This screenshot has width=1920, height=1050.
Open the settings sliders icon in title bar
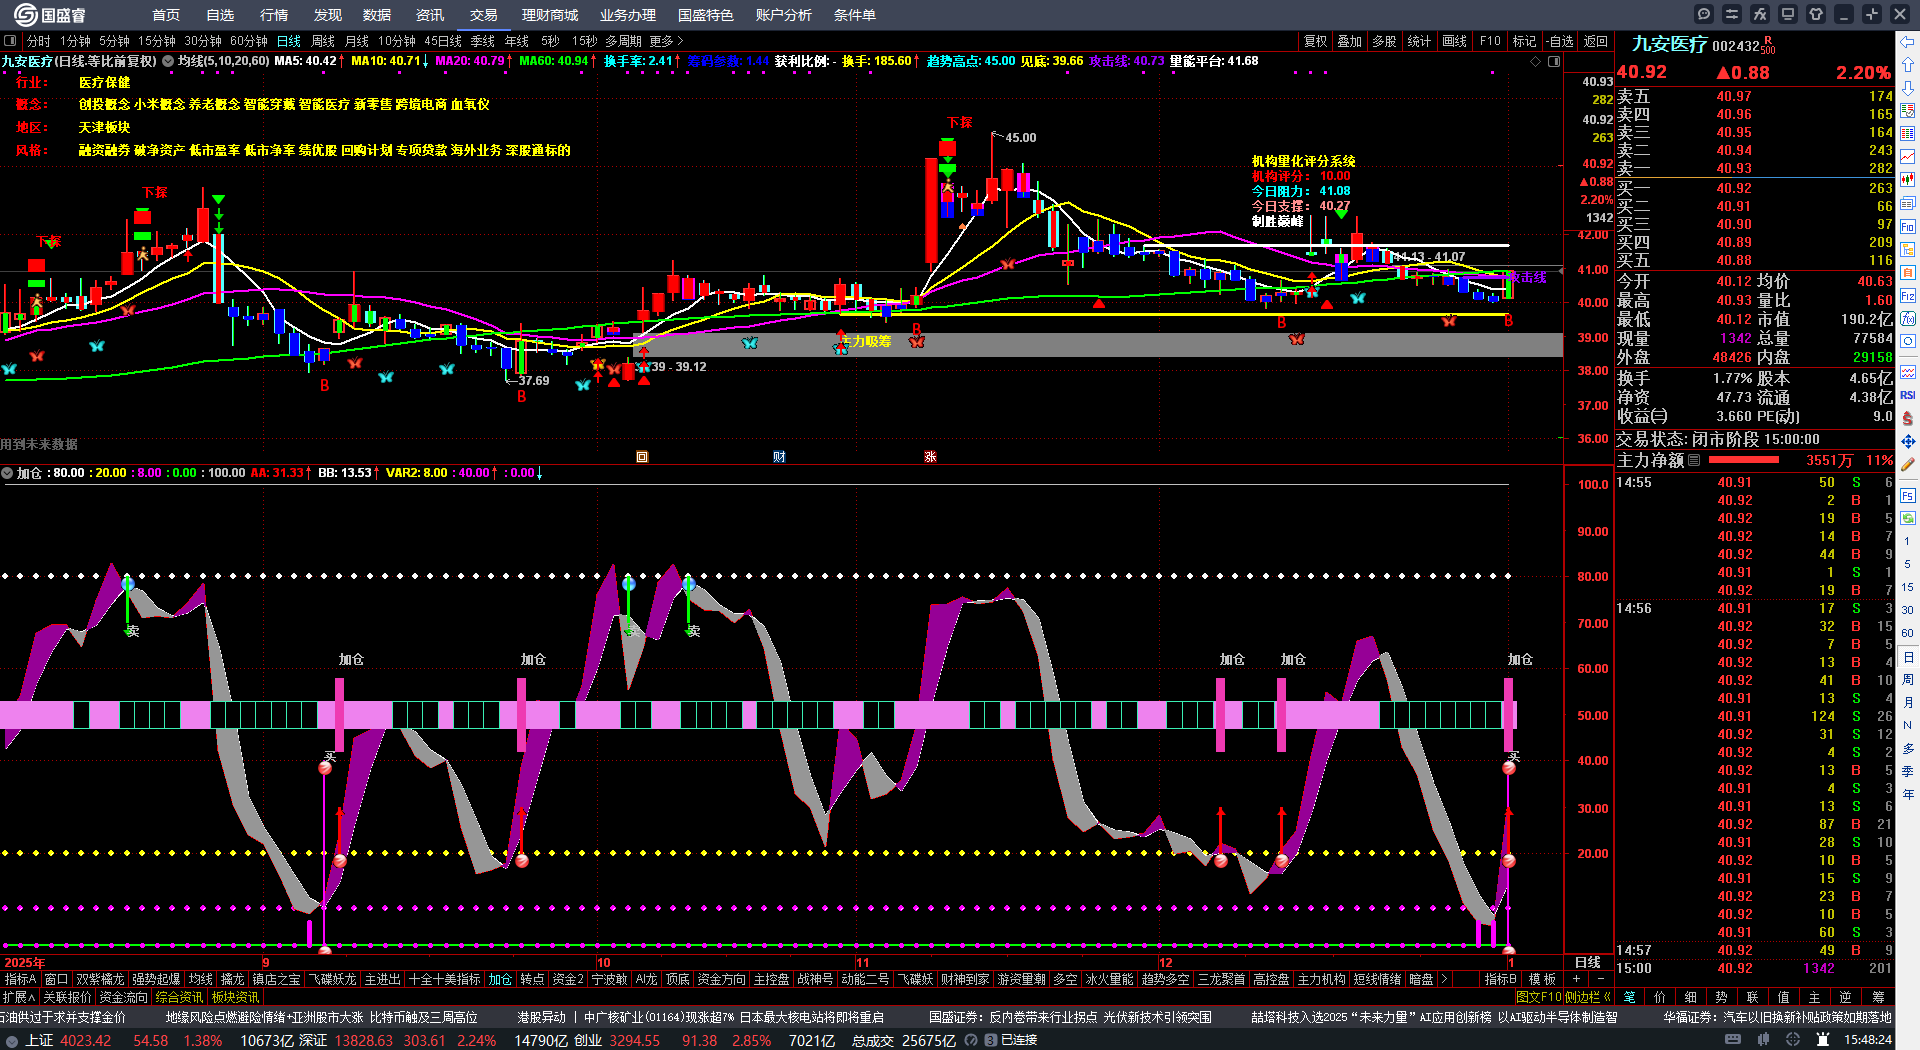point(1732,14)
